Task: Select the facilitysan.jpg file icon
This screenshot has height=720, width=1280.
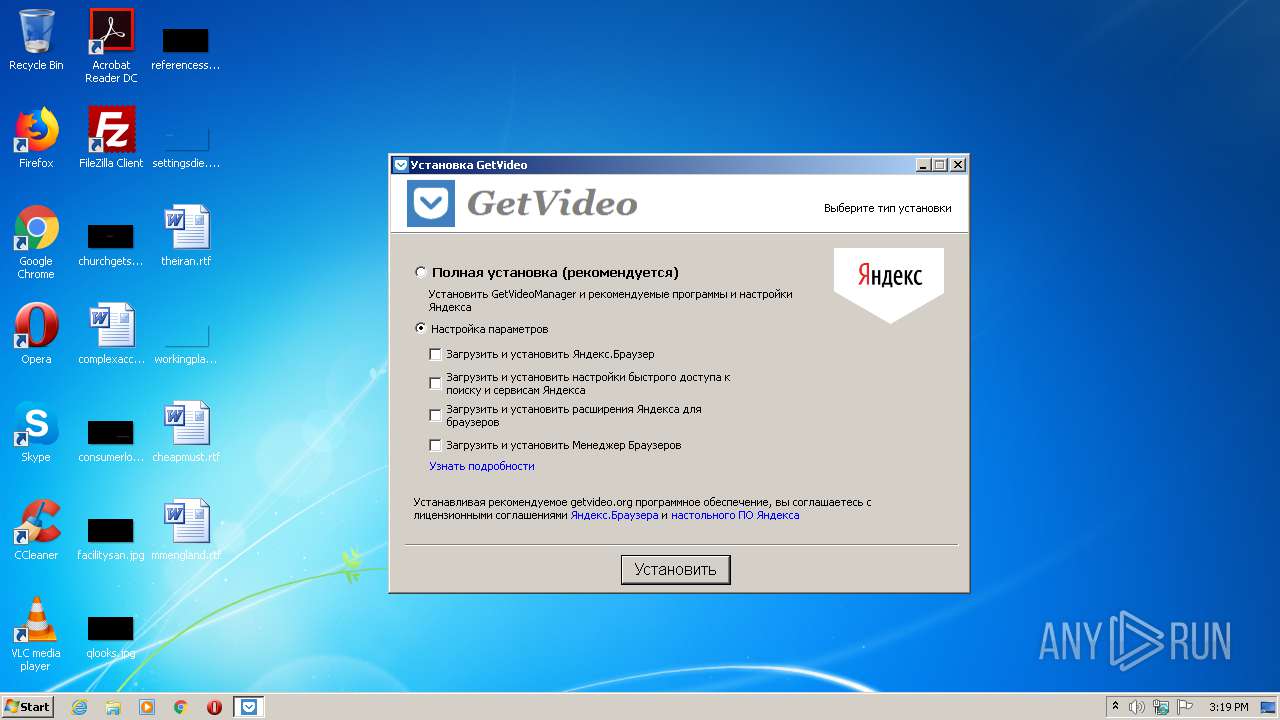Action: pos(111,538)
